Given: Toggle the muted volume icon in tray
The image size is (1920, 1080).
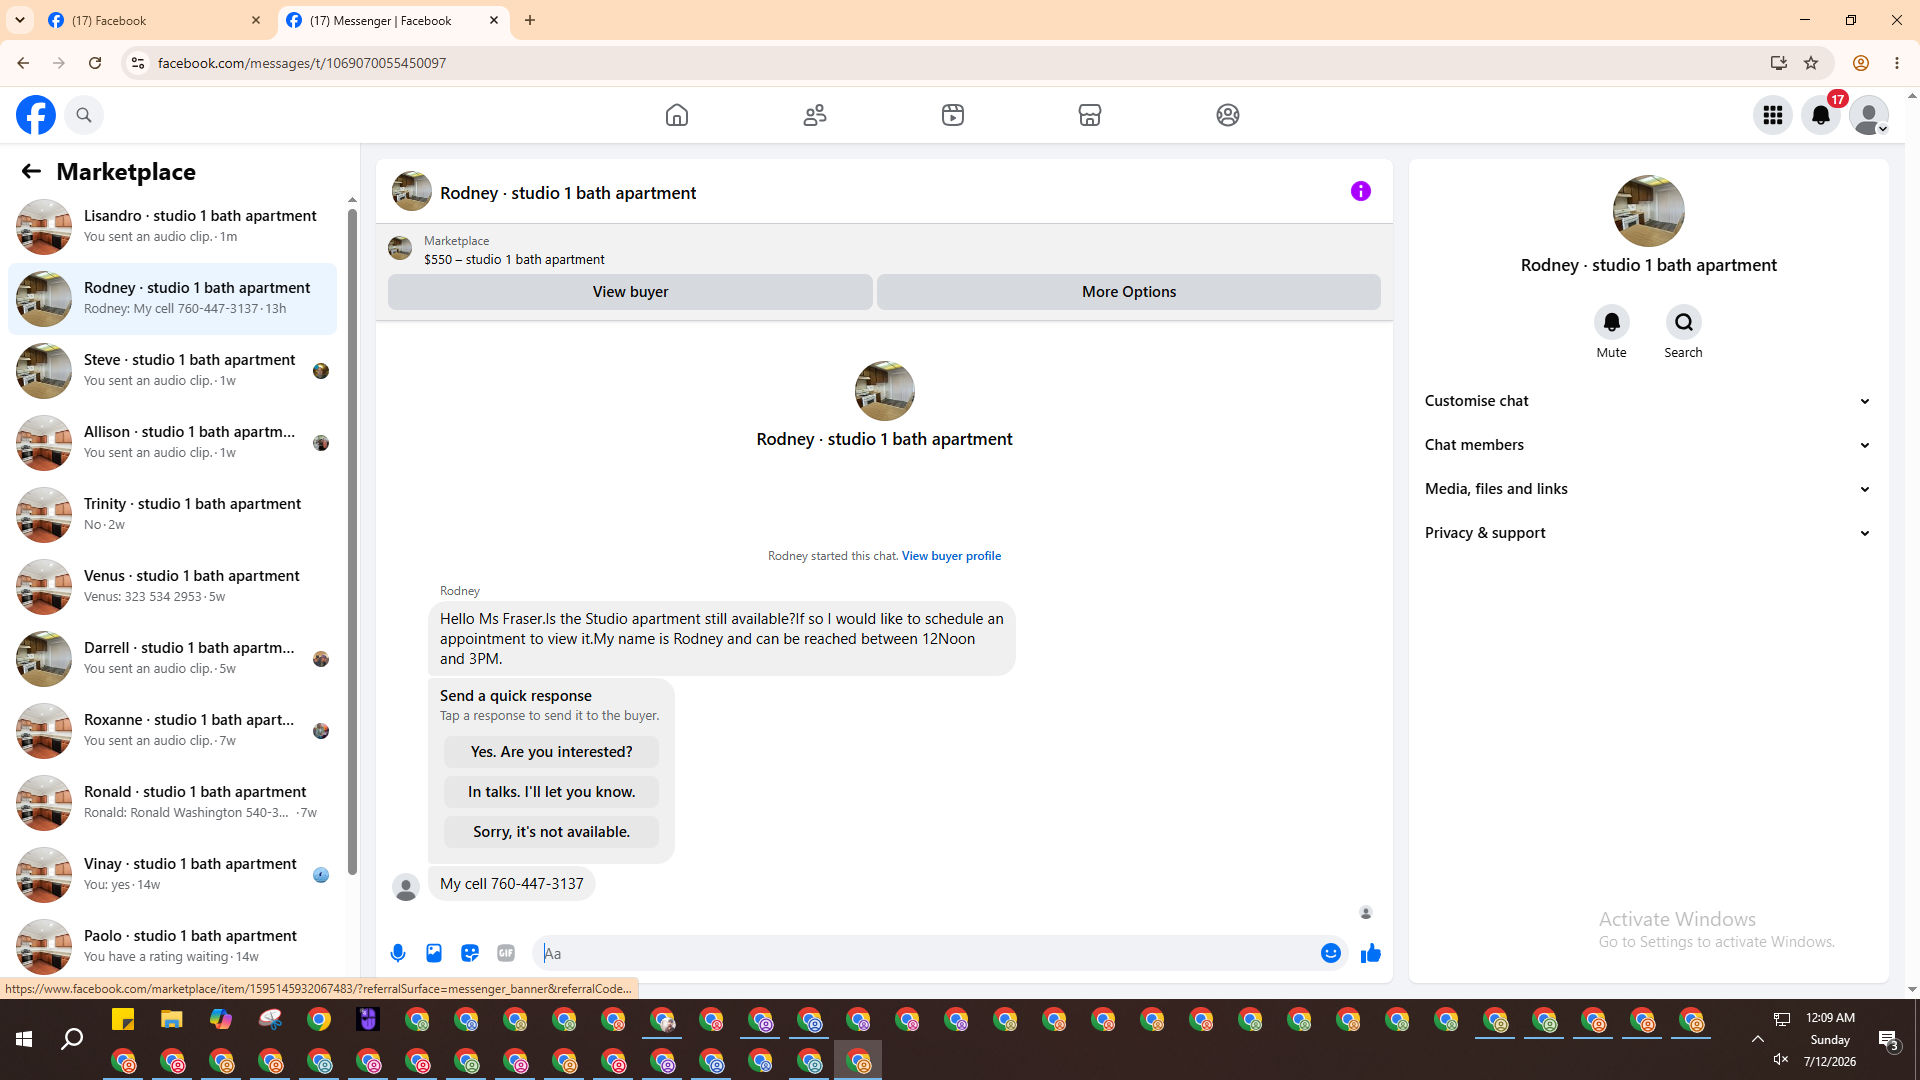Looking at the screenshot, I should (x=1781, y=1059).
